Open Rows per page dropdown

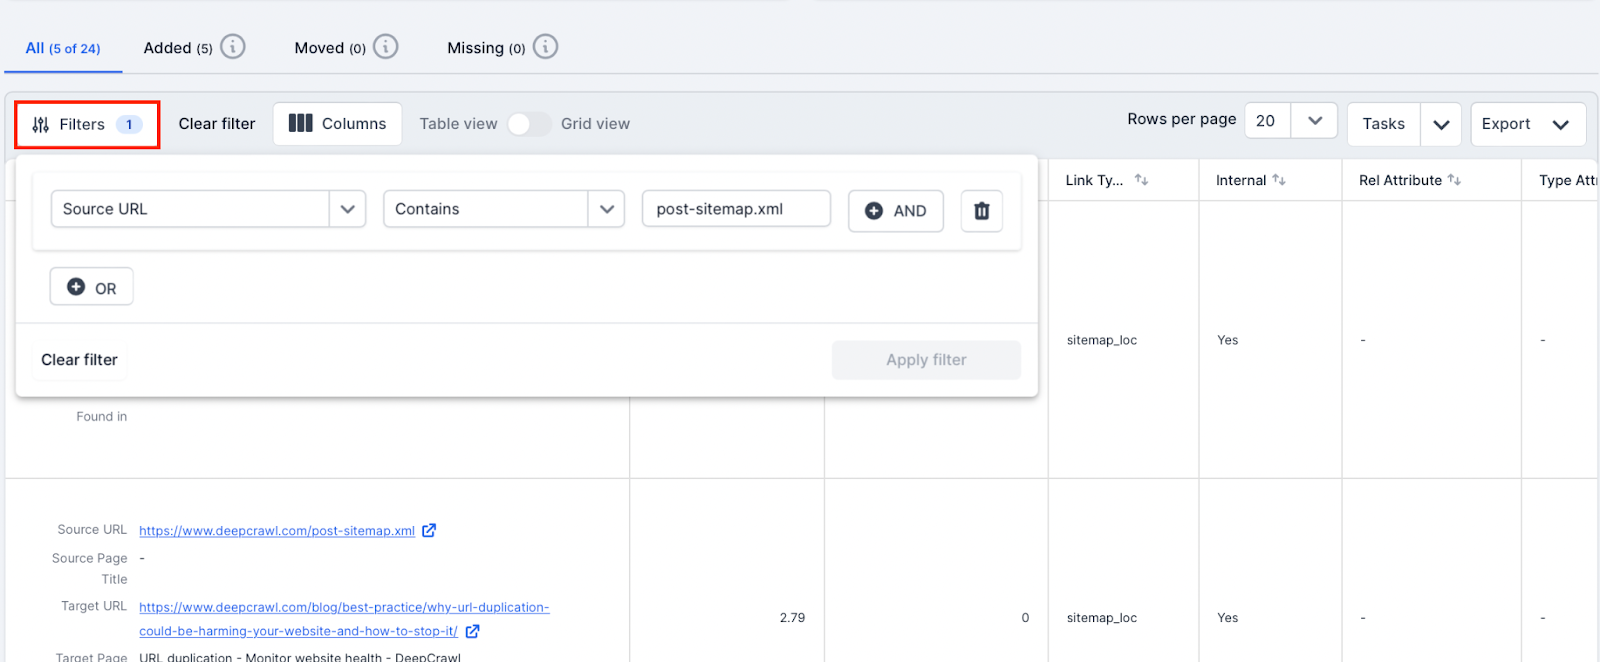[1314, 121]
